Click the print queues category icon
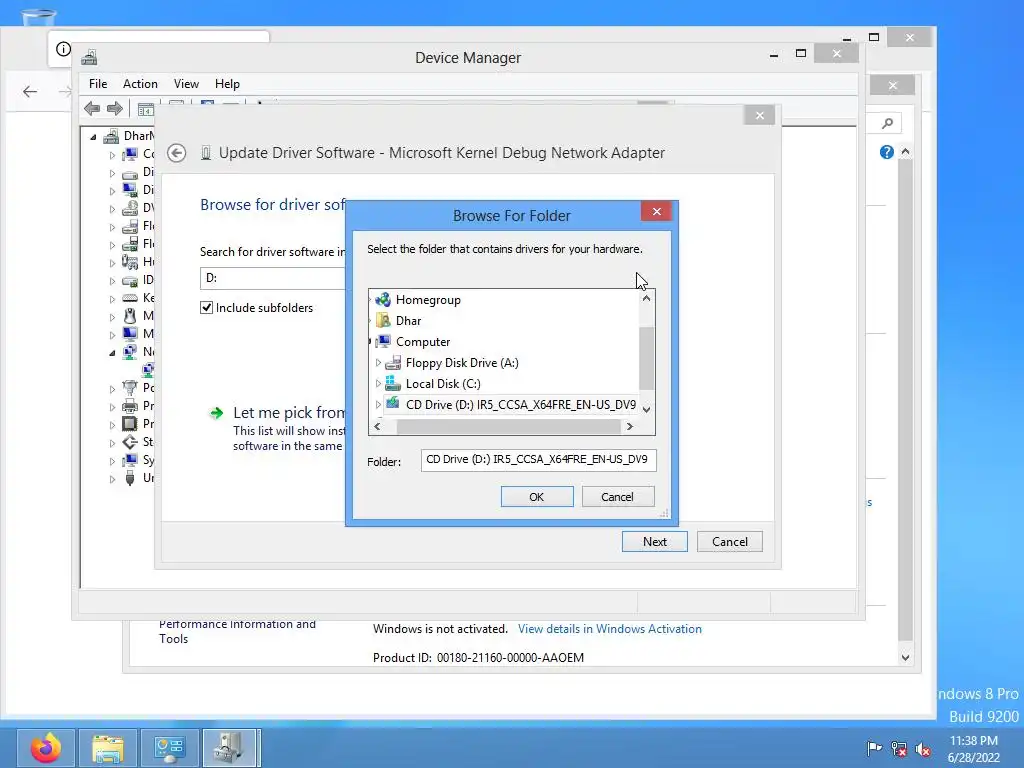 coord(130,406)
